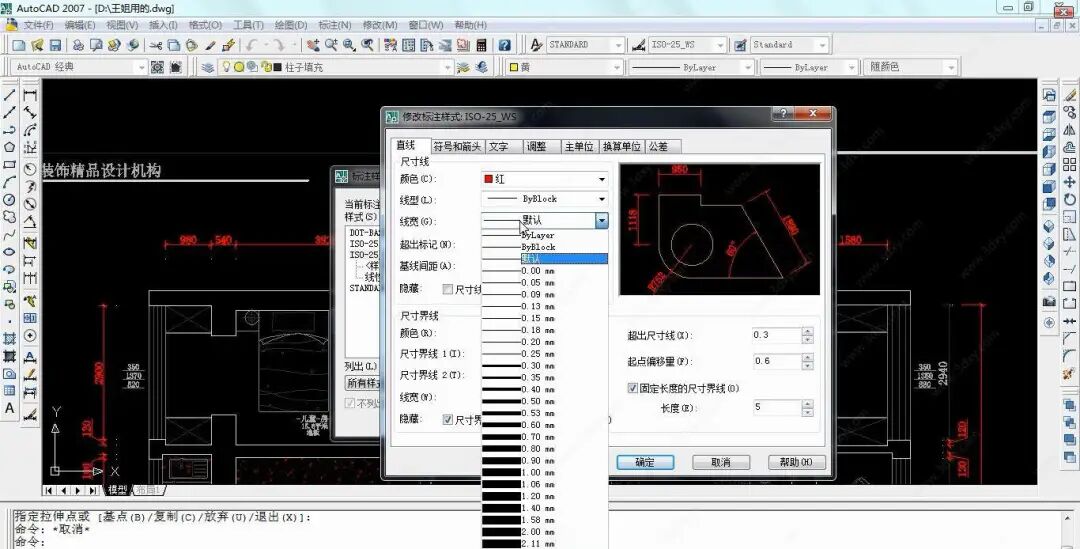1080x549 pixels.
Task: Open the 标注(N) menu
Action: [x=335, y=25]
